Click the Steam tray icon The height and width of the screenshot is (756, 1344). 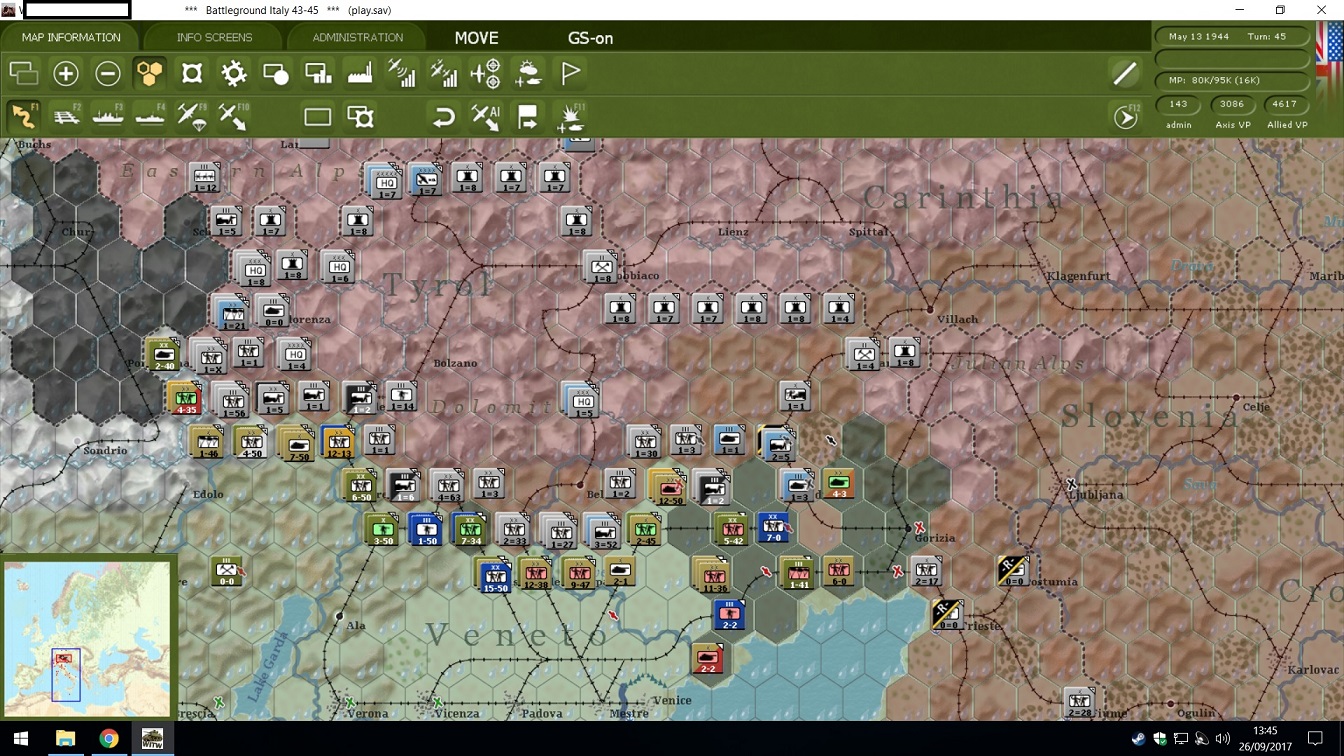point(1139,739)
